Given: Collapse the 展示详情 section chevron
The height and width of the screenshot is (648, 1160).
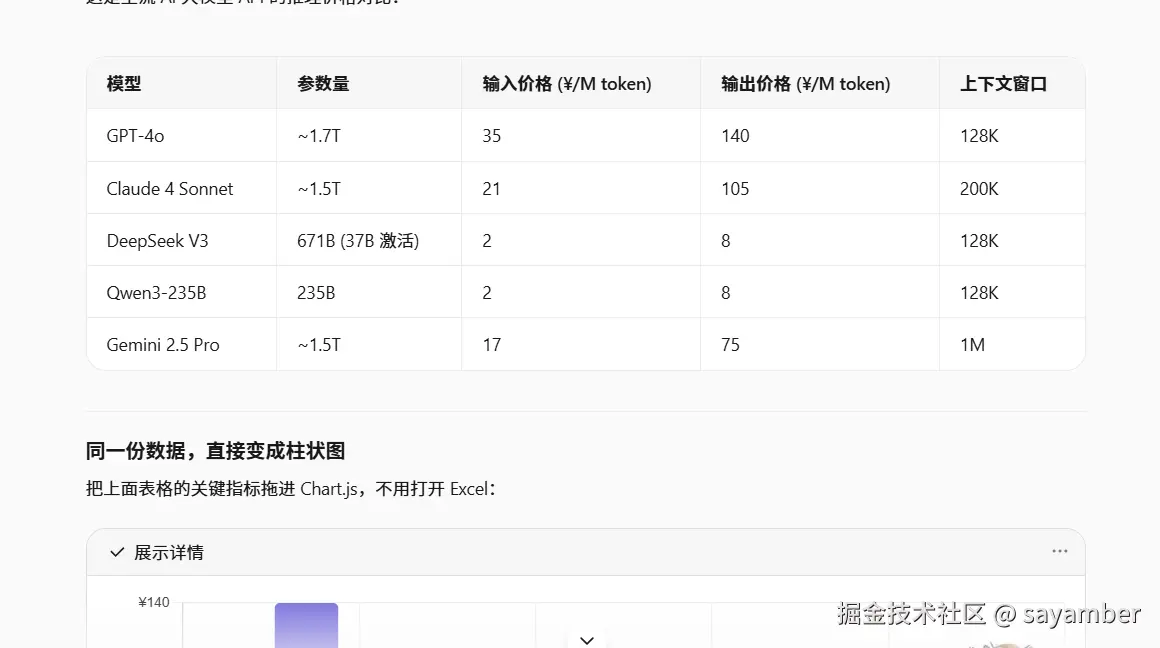Looking at the screenshot, I should (x=117, y=553).
